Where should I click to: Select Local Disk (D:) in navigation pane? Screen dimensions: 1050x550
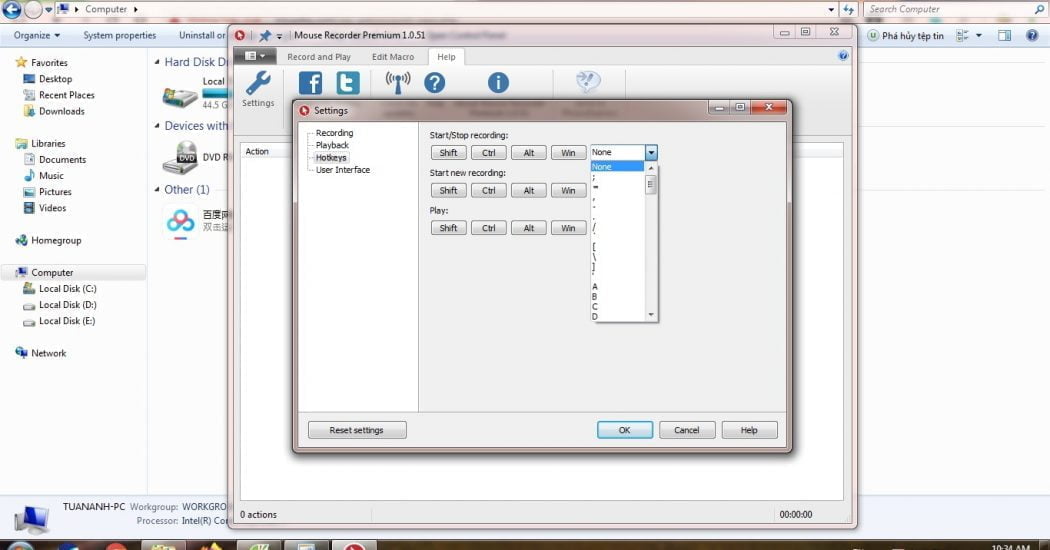coord(68,305)
